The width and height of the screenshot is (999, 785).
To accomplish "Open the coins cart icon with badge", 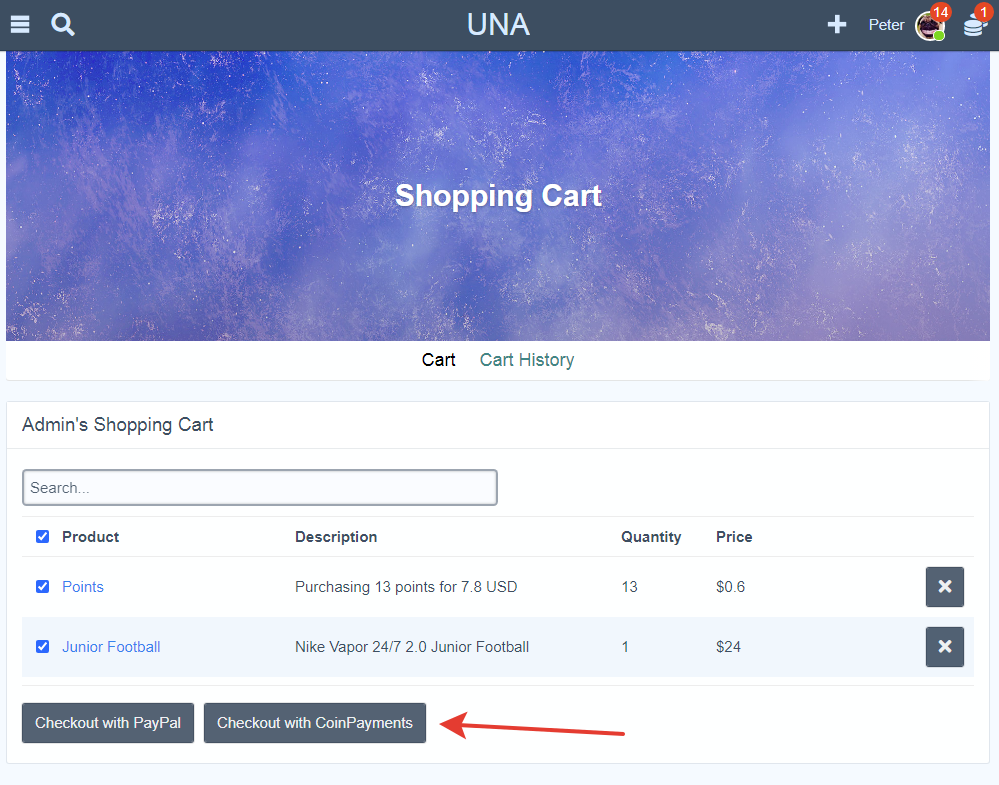I will click(973, 26).
